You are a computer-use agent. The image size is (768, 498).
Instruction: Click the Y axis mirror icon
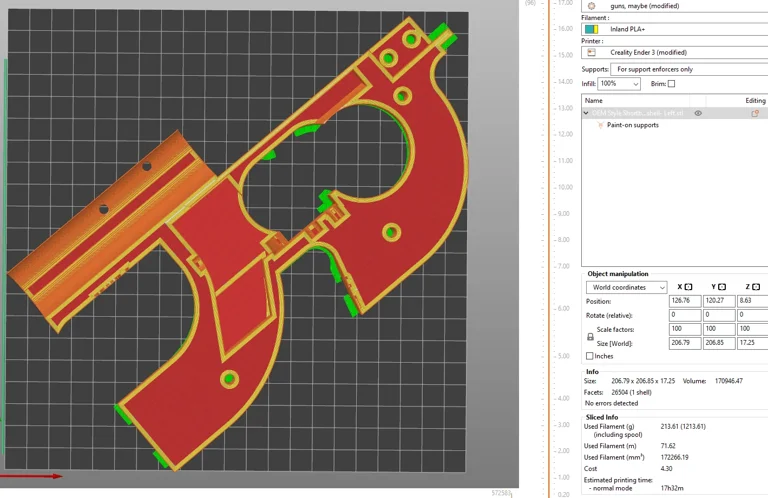(721, 287)
